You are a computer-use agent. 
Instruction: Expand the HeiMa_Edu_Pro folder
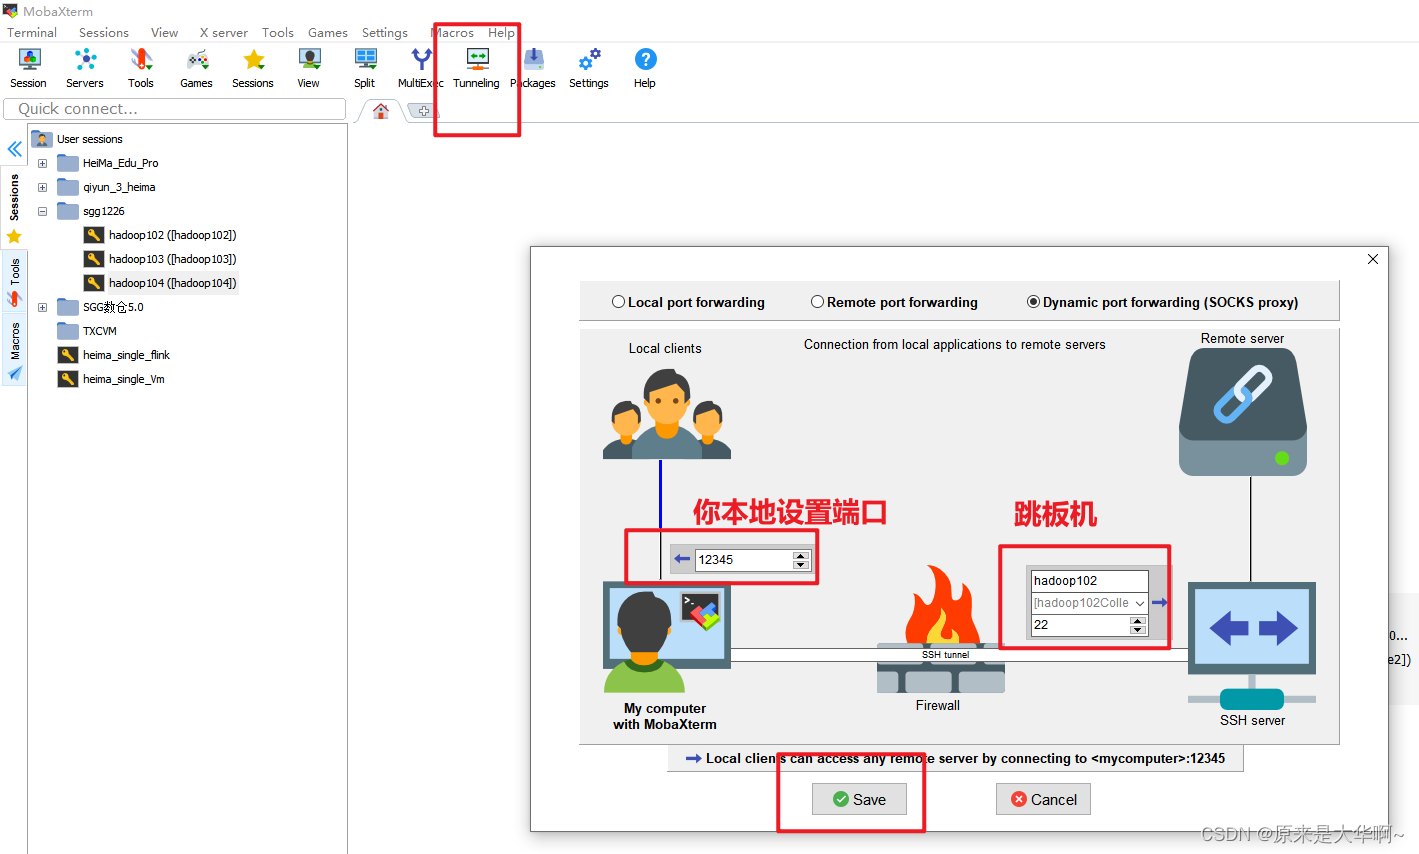[42, 163]
